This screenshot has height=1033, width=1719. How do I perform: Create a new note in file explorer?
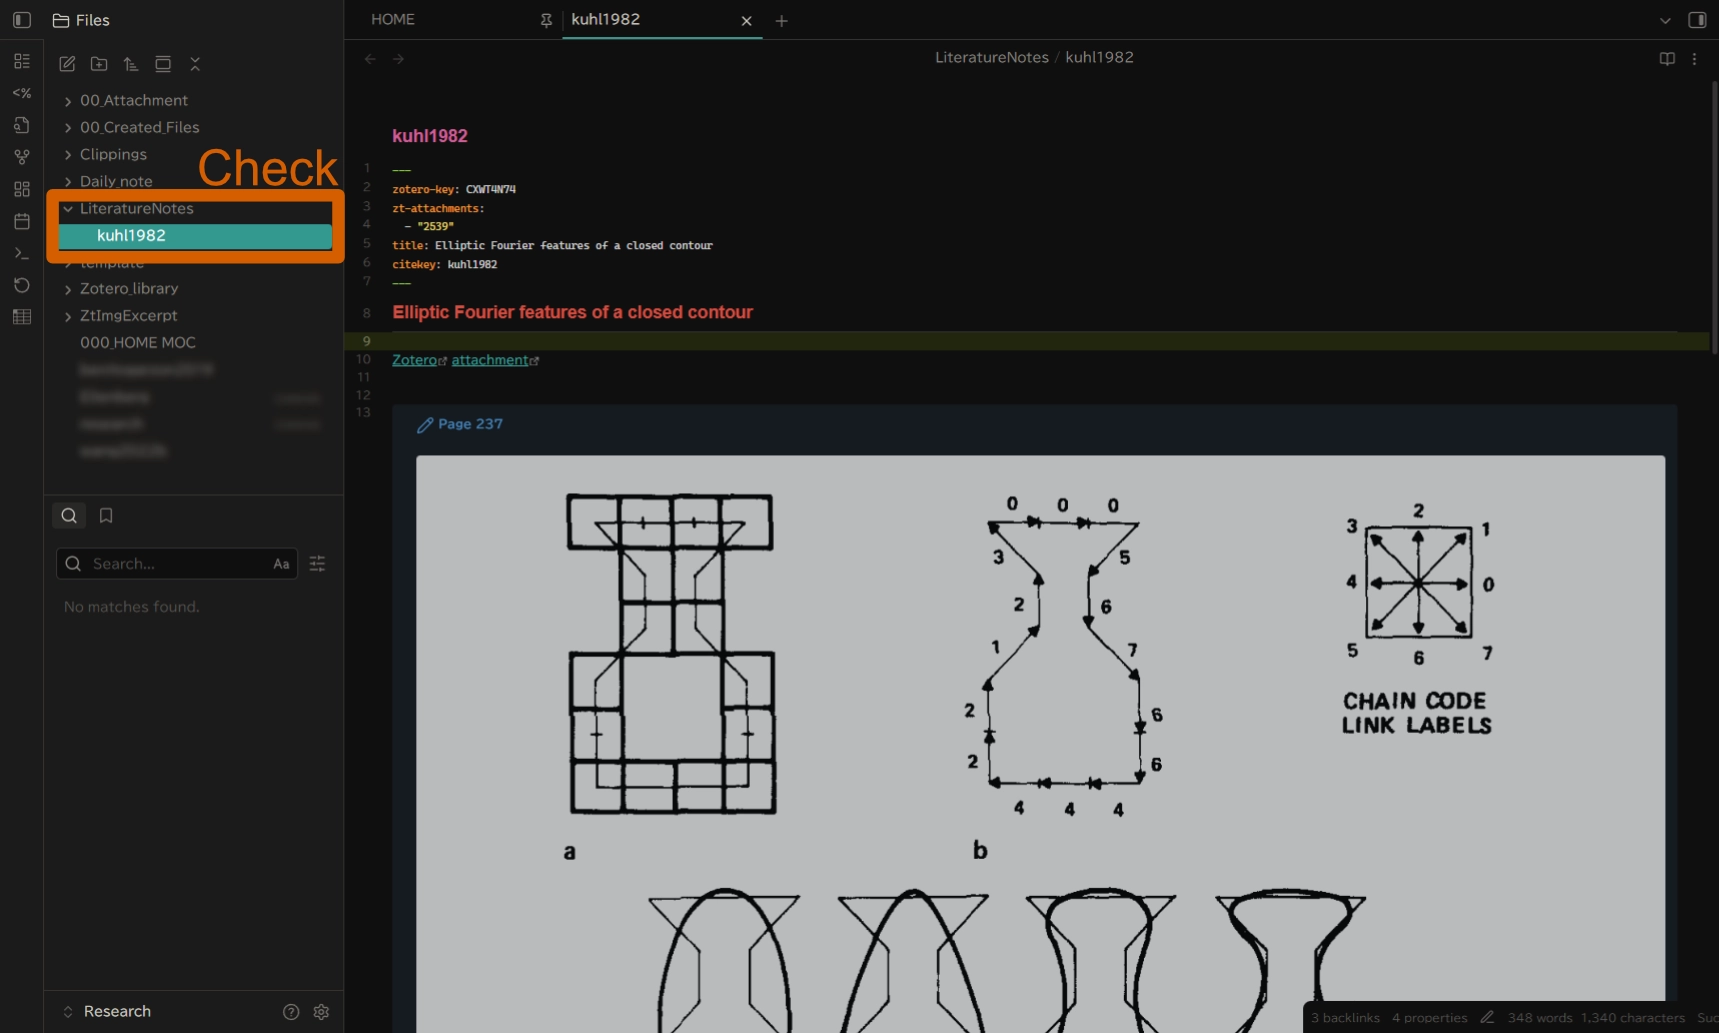(67, 64)
